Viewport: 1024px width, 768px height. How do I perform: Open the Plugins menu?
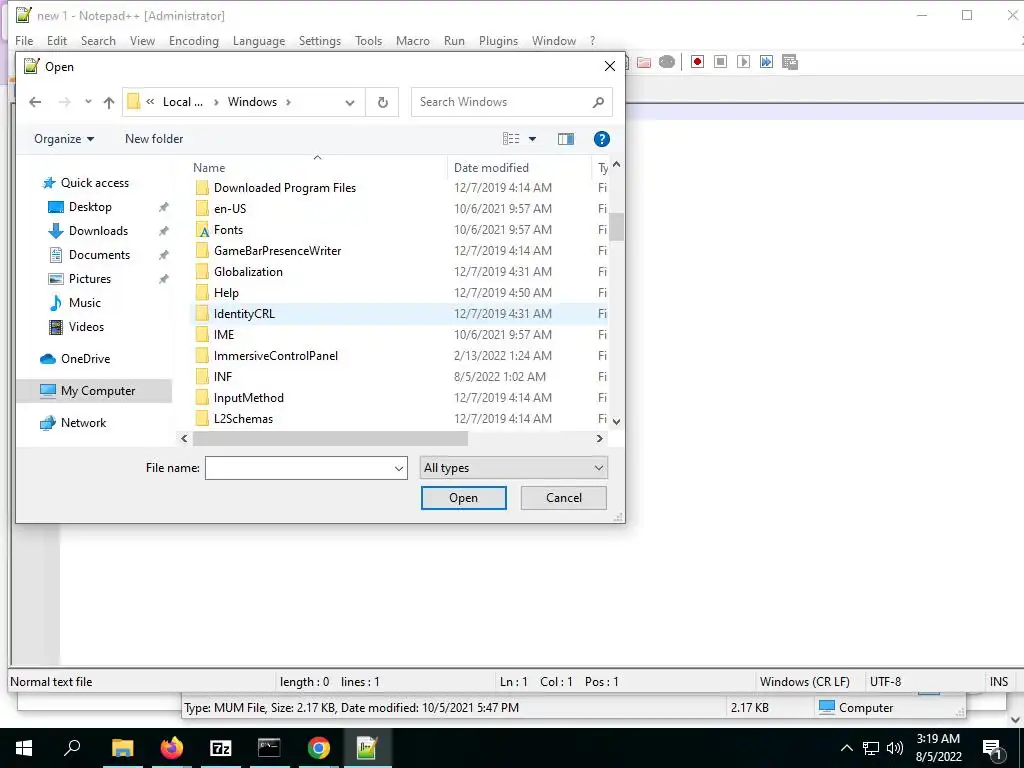point(498,40)
